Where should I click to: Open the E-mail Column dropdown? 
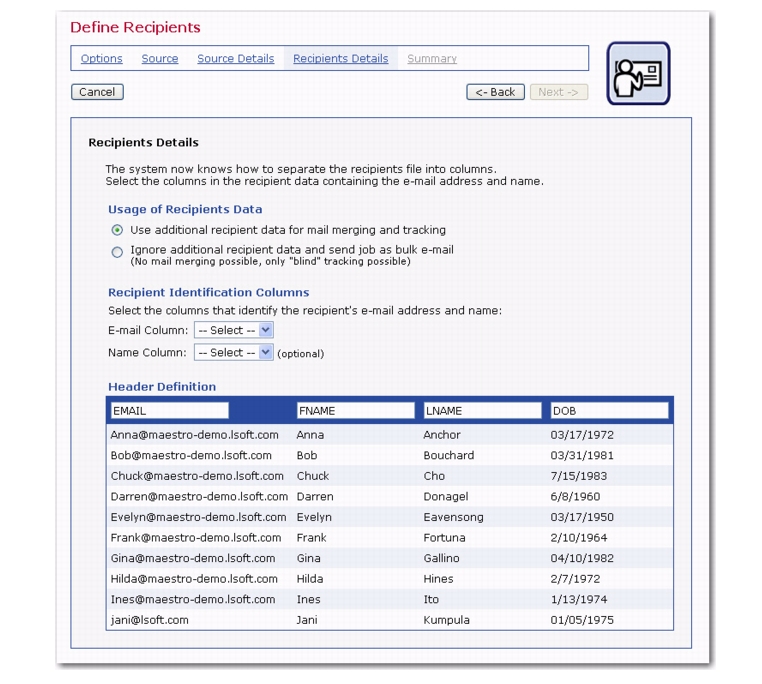pos(233,330)
